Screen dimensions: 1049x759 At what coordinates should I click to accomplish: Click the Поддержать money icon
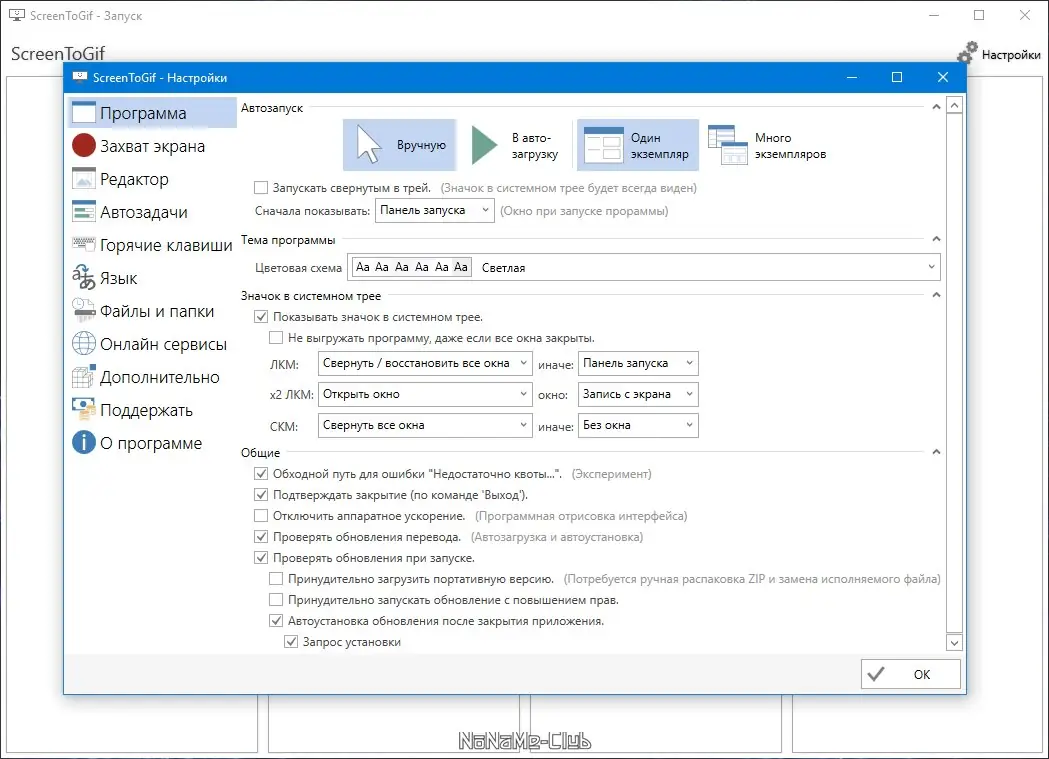[84, 409]
